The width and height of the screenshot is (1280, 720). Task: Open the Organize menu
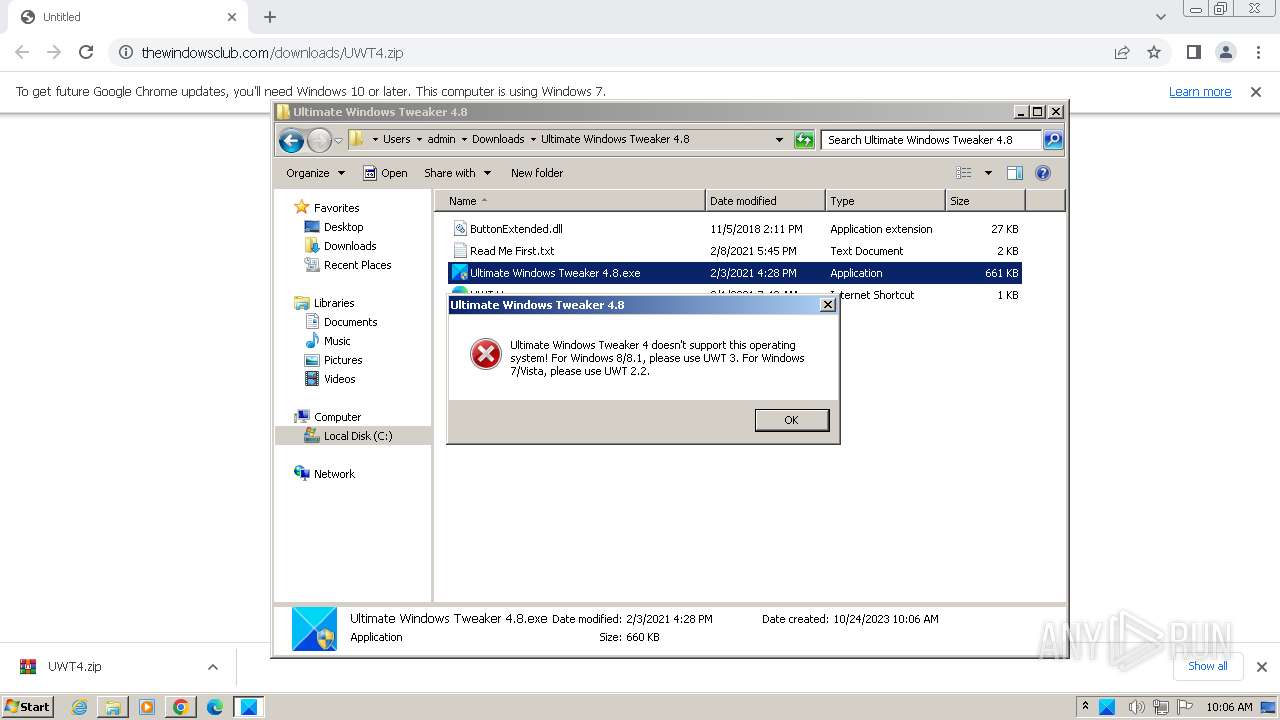click(315, 173)
